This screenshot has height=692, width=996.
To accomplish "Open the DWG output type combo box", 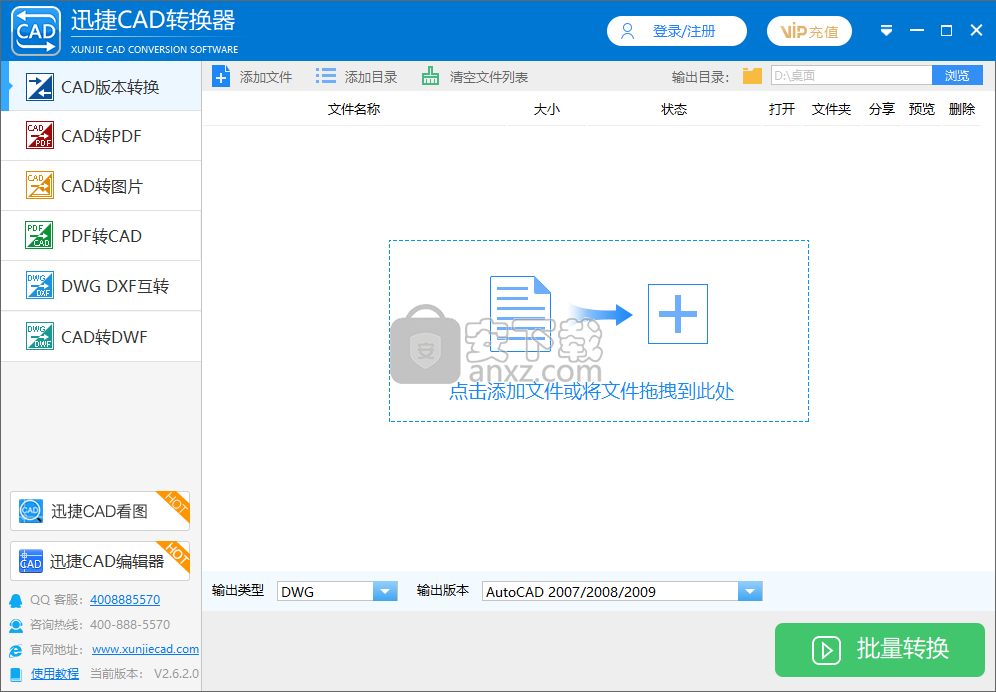I will coord(337,592).
